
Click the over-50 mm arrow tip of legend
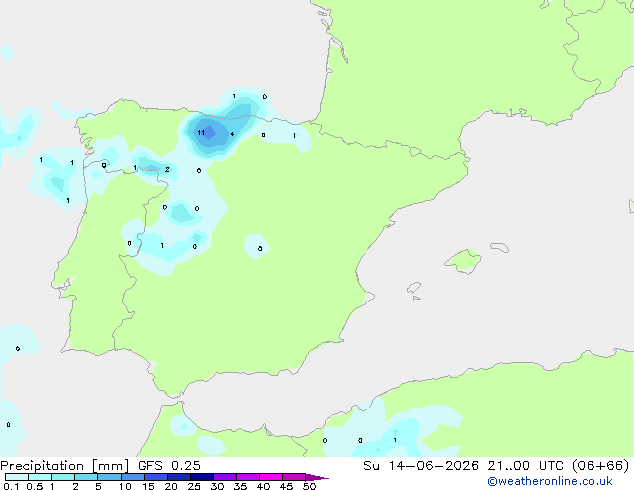tap(317, 477)
